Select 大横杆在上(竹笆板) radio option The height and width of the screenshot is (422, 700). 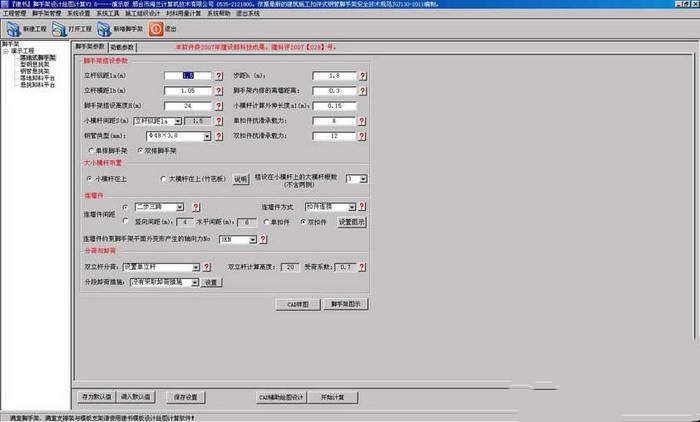click(x=163, y=179)
